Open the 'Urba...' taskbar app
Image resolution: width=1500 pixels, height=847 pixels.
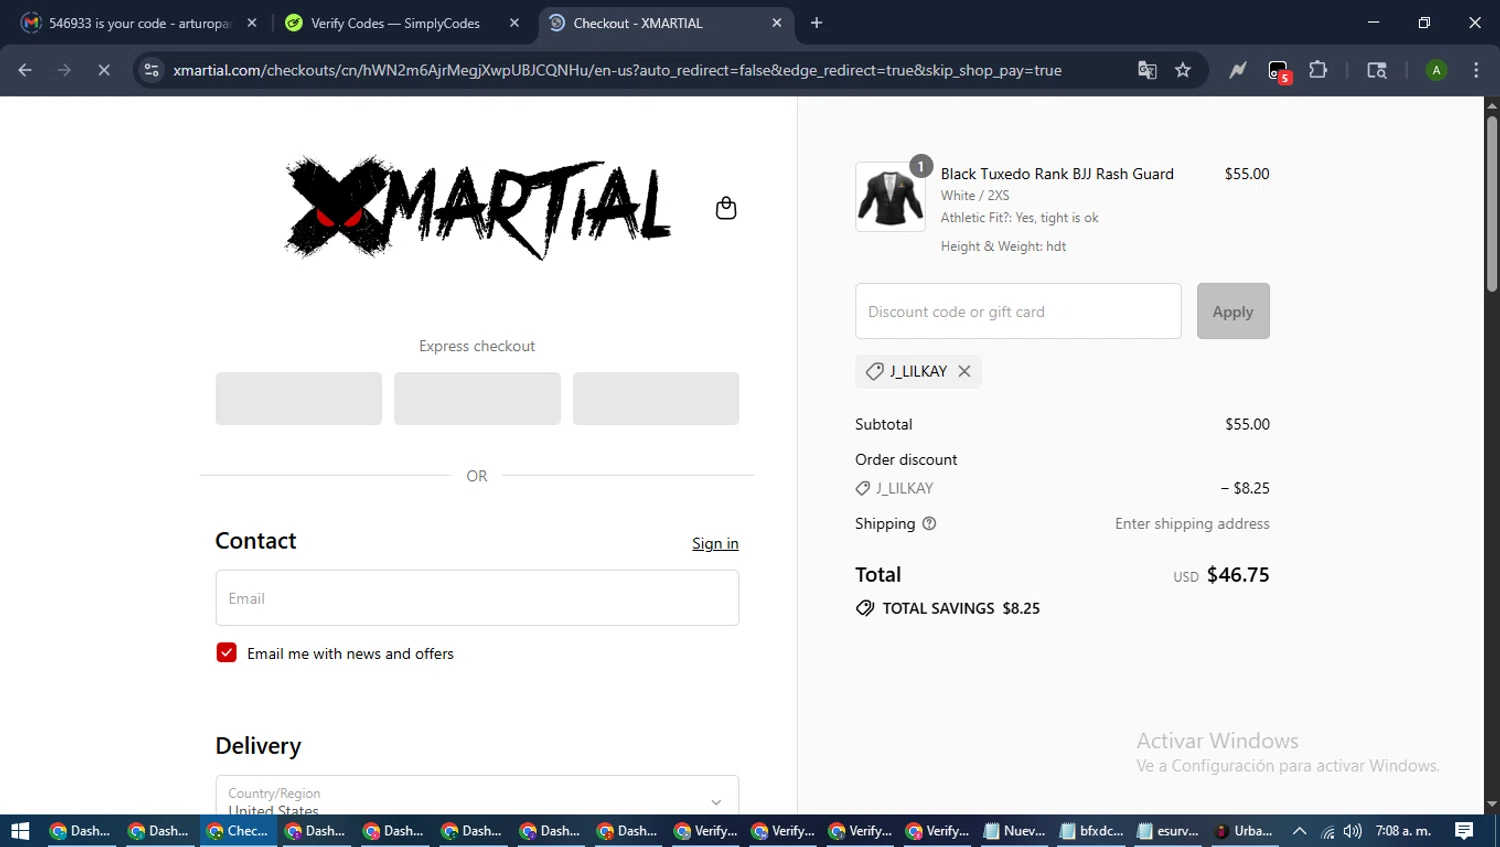tap(1244, 831)
